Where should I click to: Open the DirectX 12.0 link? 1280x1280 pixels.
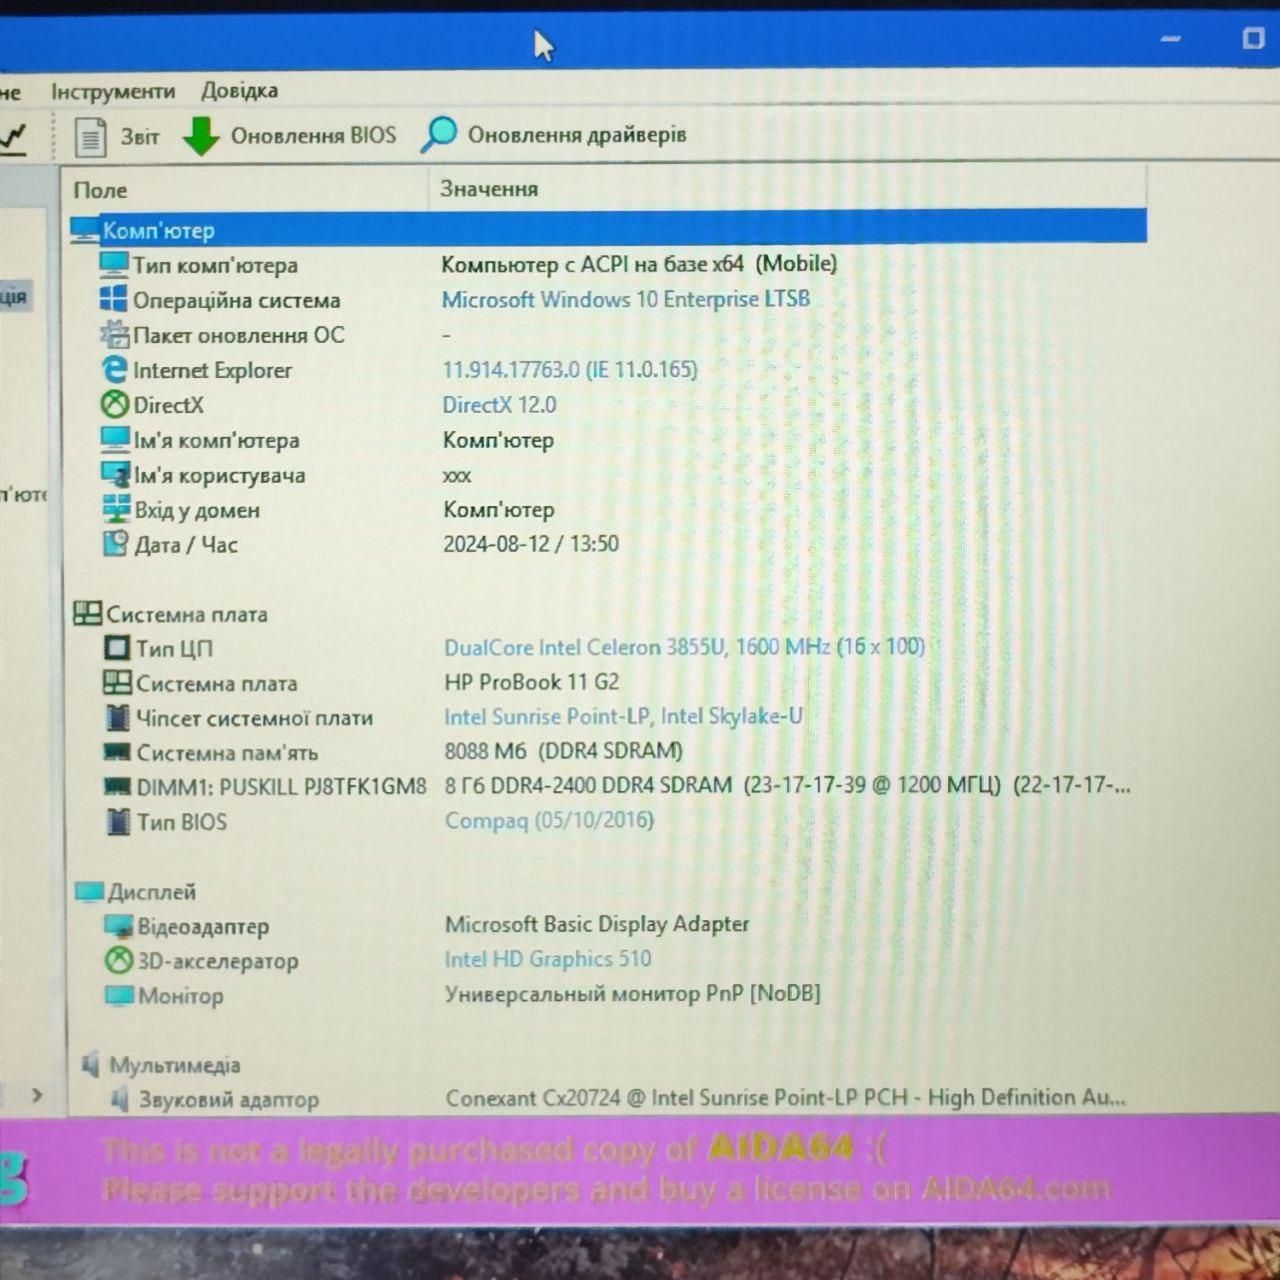(x=500, y=404)
